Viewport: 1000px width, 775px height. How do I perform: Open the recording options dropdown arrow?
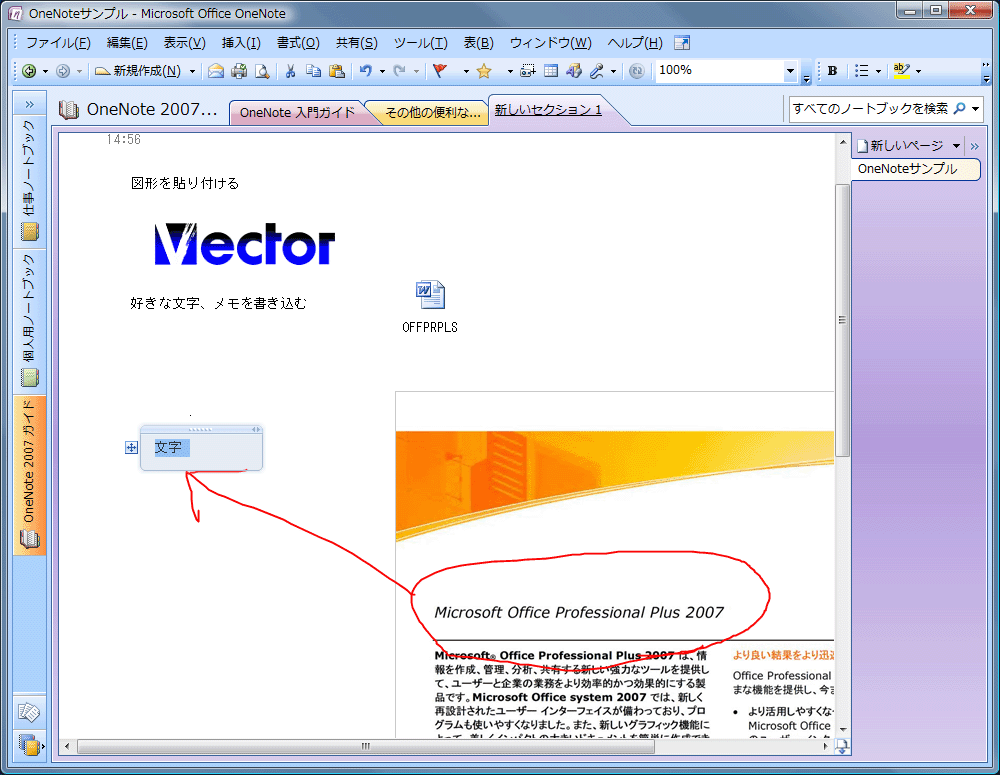click(x=614, y=71)
